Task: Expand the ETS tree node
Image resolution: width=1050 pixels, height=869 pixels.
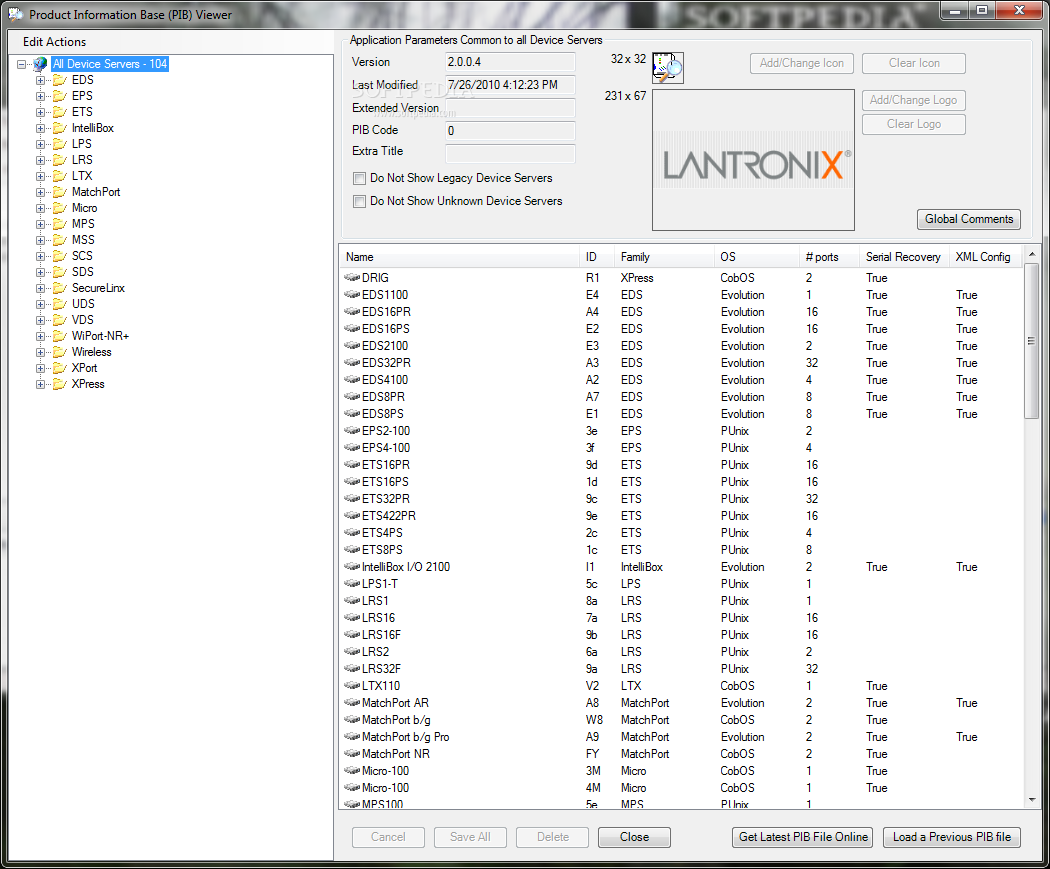Action: click(x=40, y=112)
